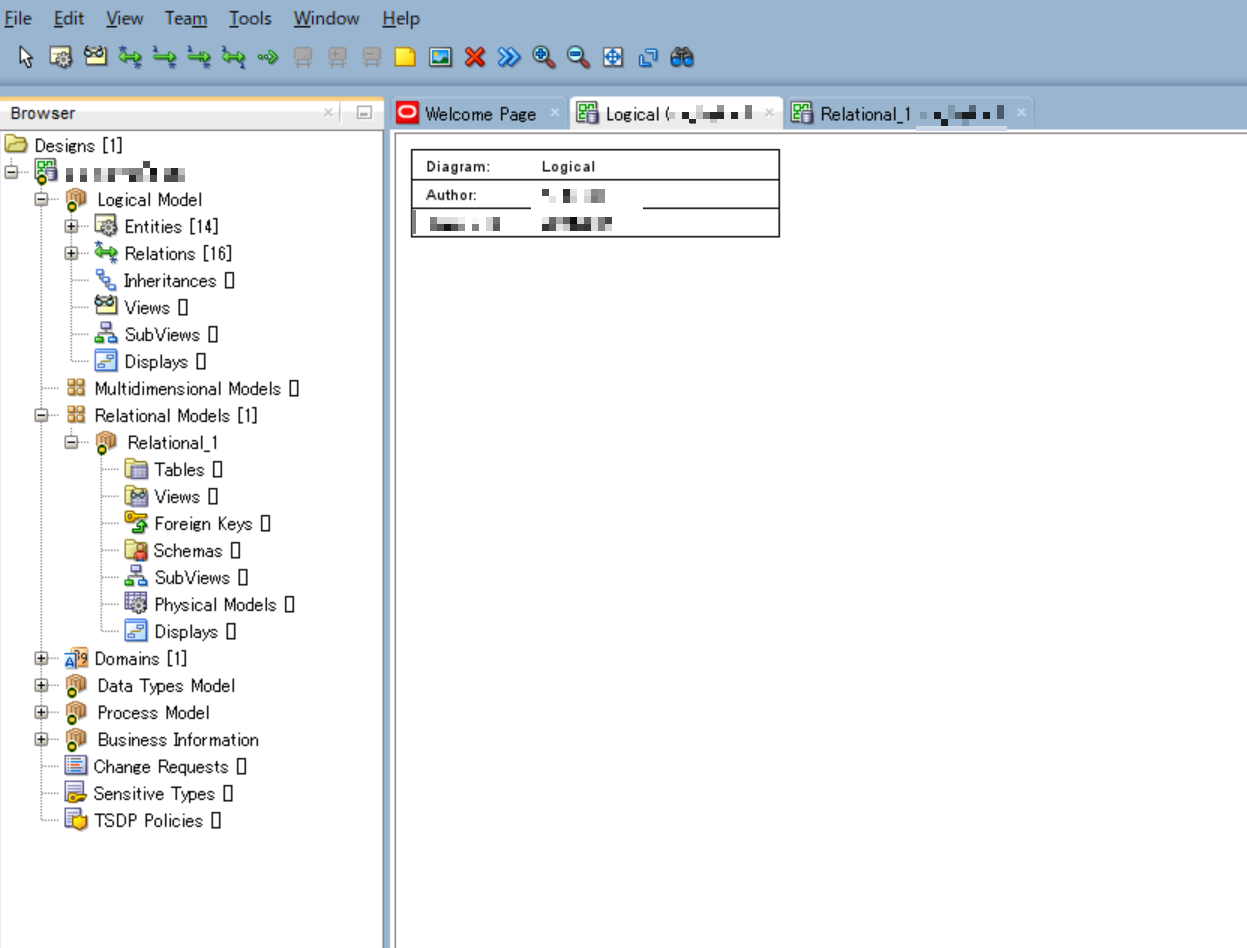Select Views under Relational_1
This screenshot has width=1247, height=948.
(x=171, y=496)
